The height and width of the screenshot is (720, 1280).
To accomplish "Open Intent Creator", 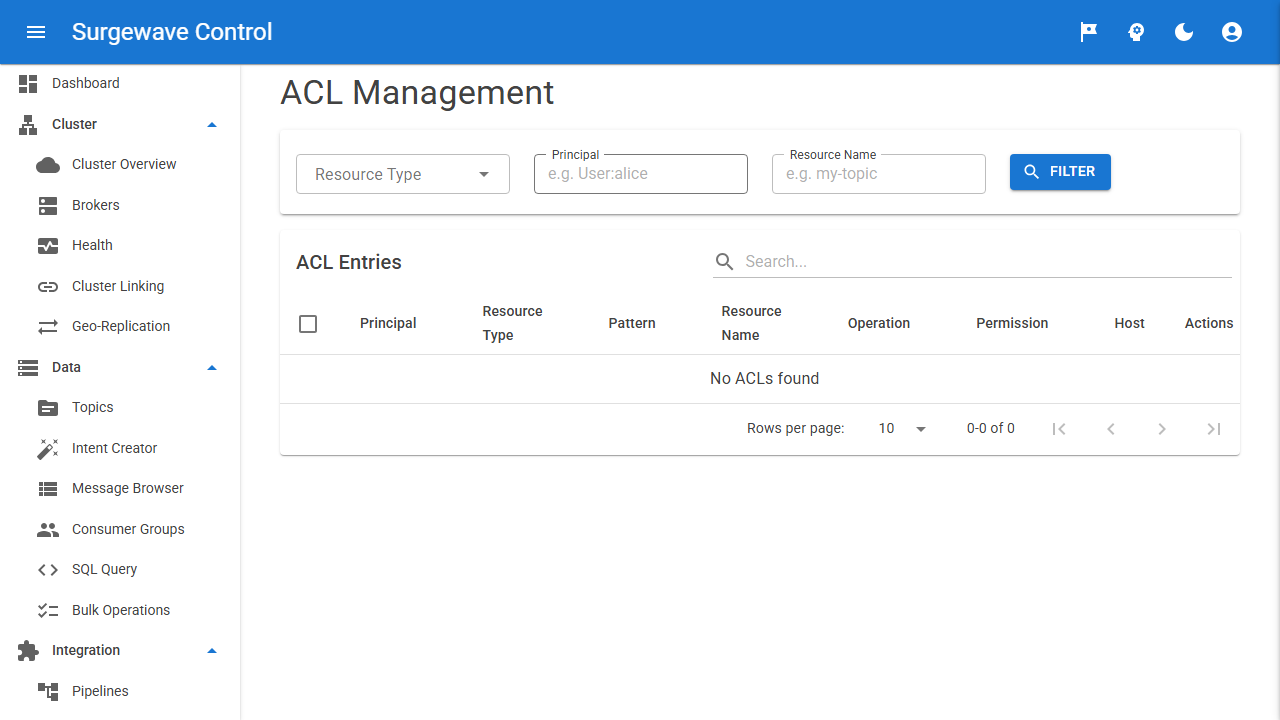I will click(120, 448).
